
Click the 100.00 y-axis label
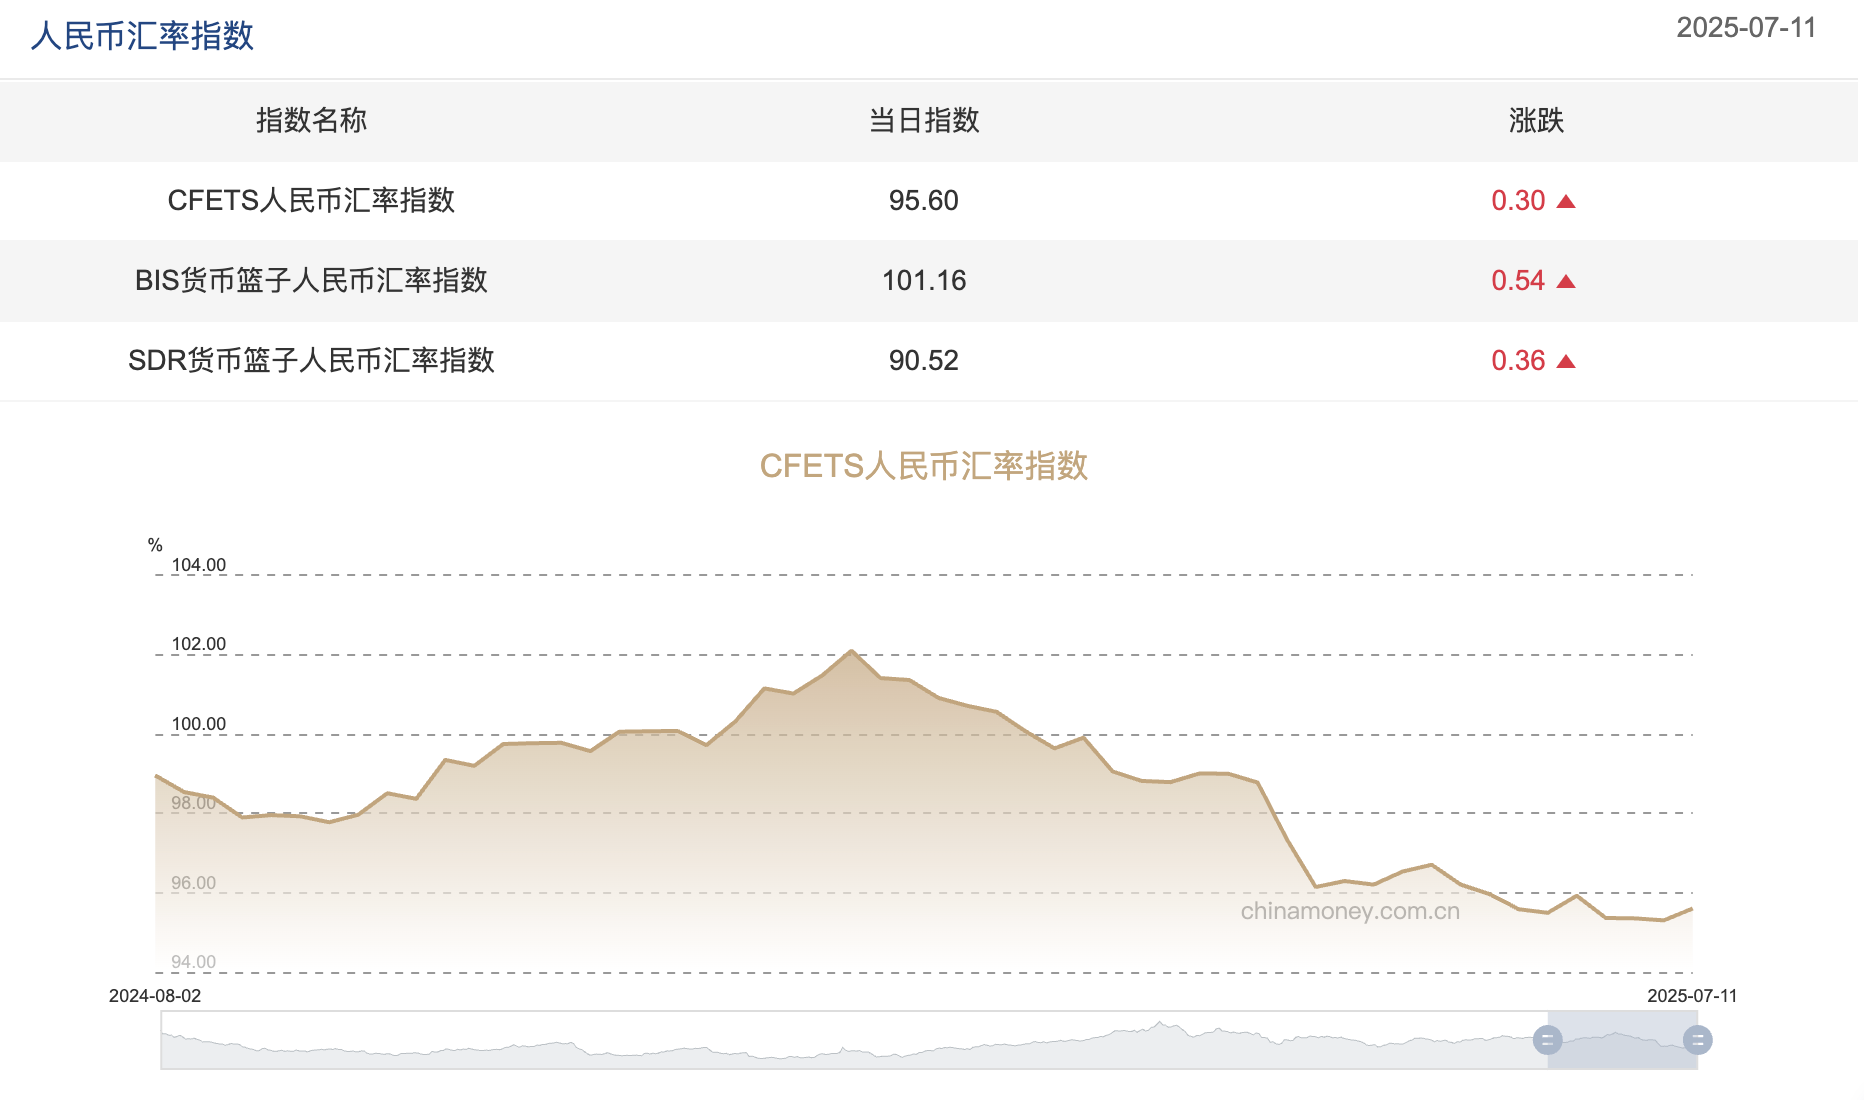click(x=198, y=724)
